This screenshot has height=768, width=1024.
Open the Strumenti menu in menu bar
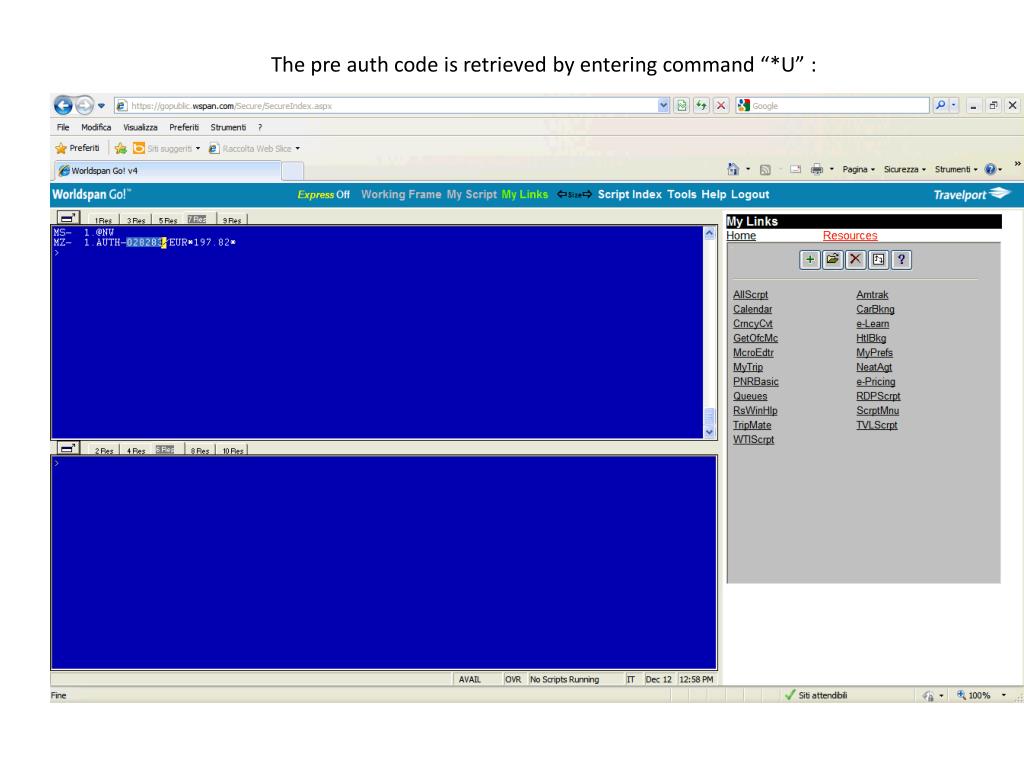coord(228,127)
